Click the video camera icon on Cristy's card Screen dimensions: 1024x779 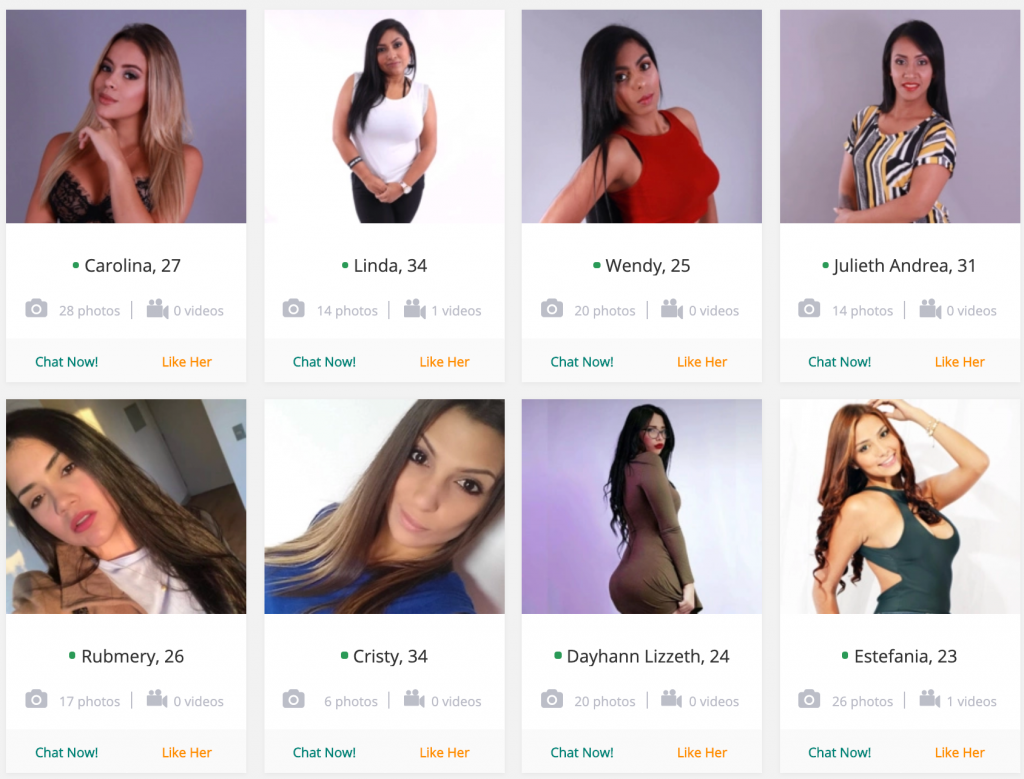[x=414, y=698]
